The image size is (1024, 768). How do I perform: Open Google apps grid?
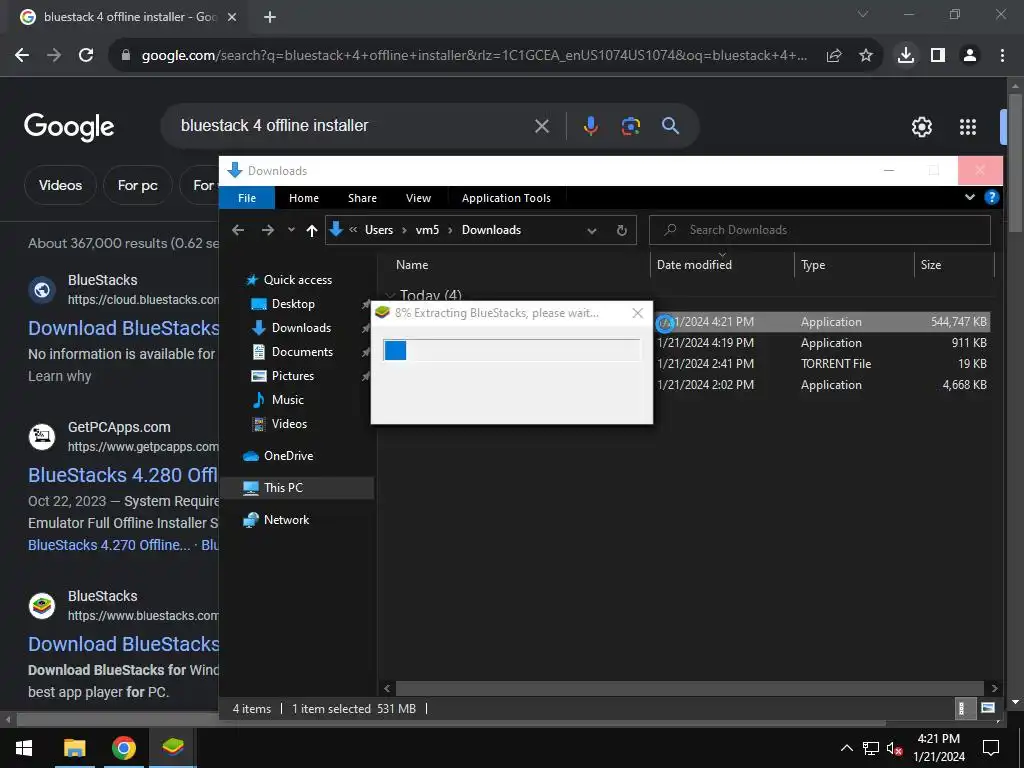click(968, 127)
